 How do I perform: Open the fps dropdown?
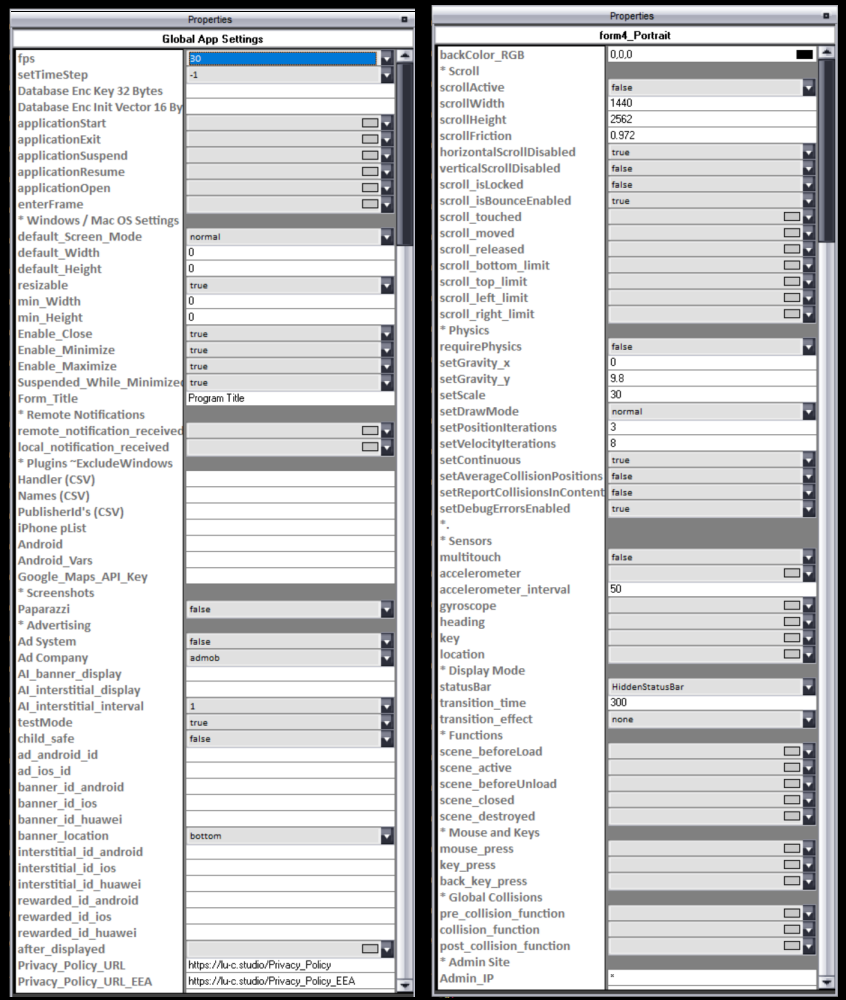[x=387, y=58]
